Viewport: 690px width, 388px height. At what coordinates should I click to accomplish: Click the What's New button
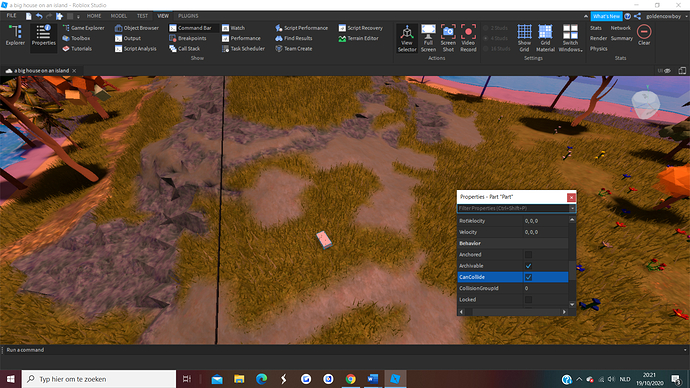(606, 16)
